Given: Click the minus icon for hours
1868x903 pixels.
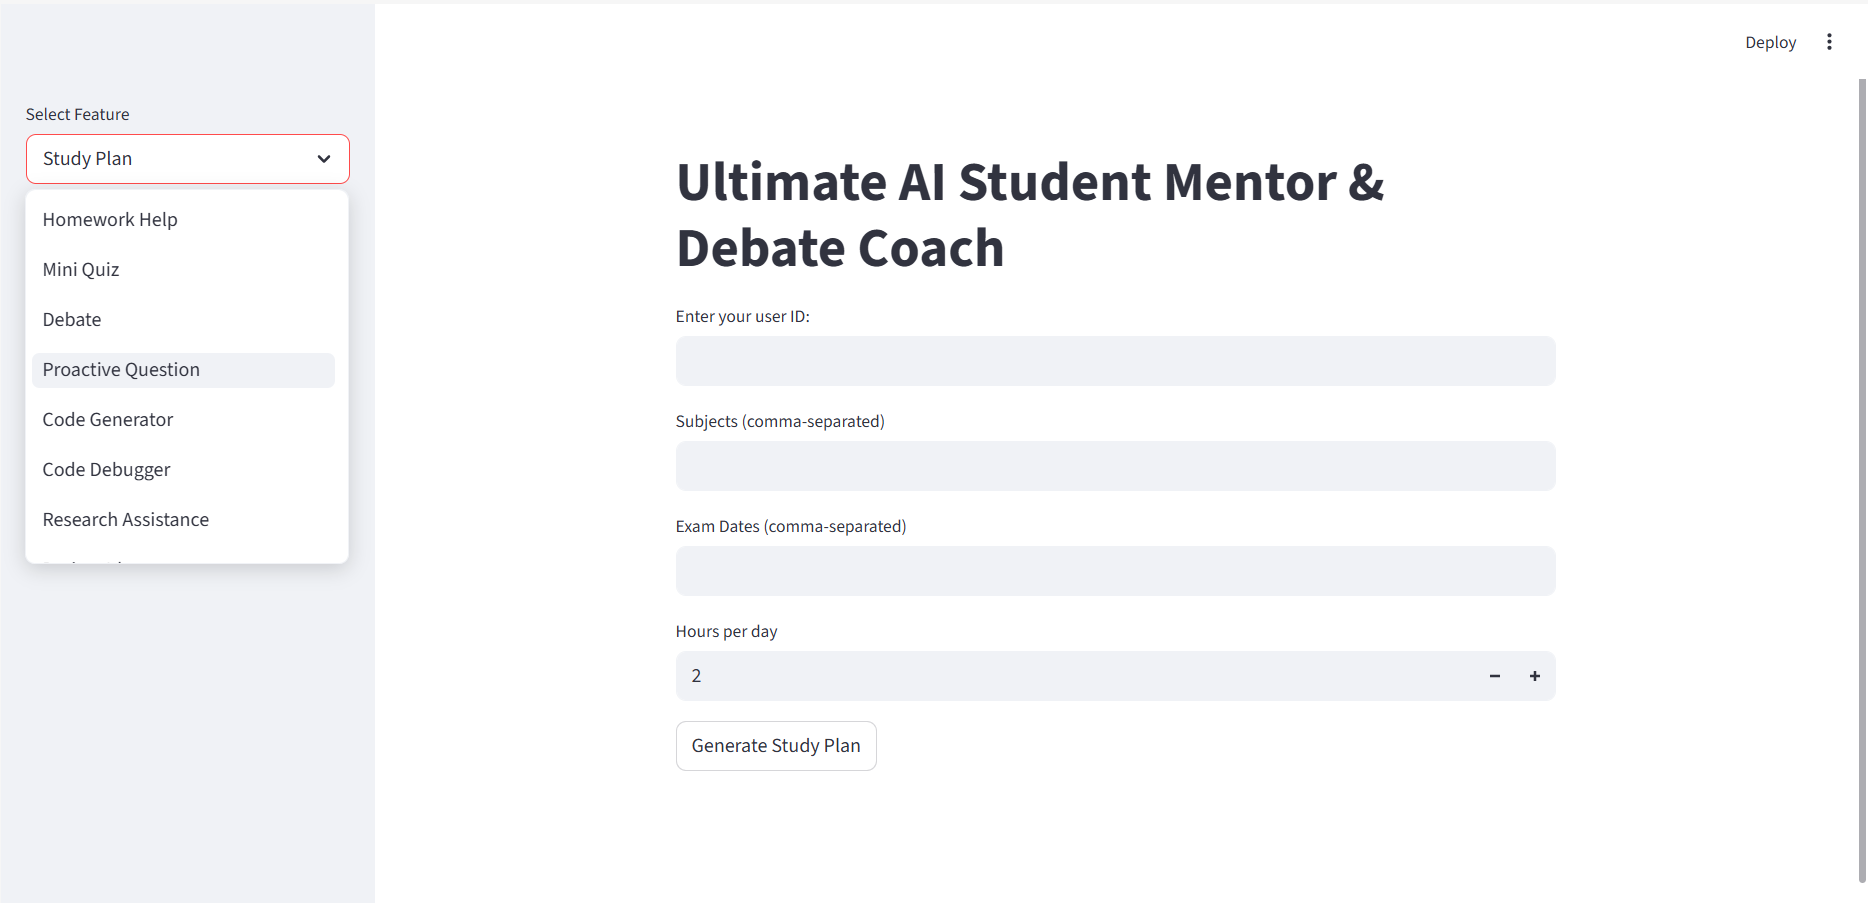Looking at the screenshot, I should [x=1494, y=676].
